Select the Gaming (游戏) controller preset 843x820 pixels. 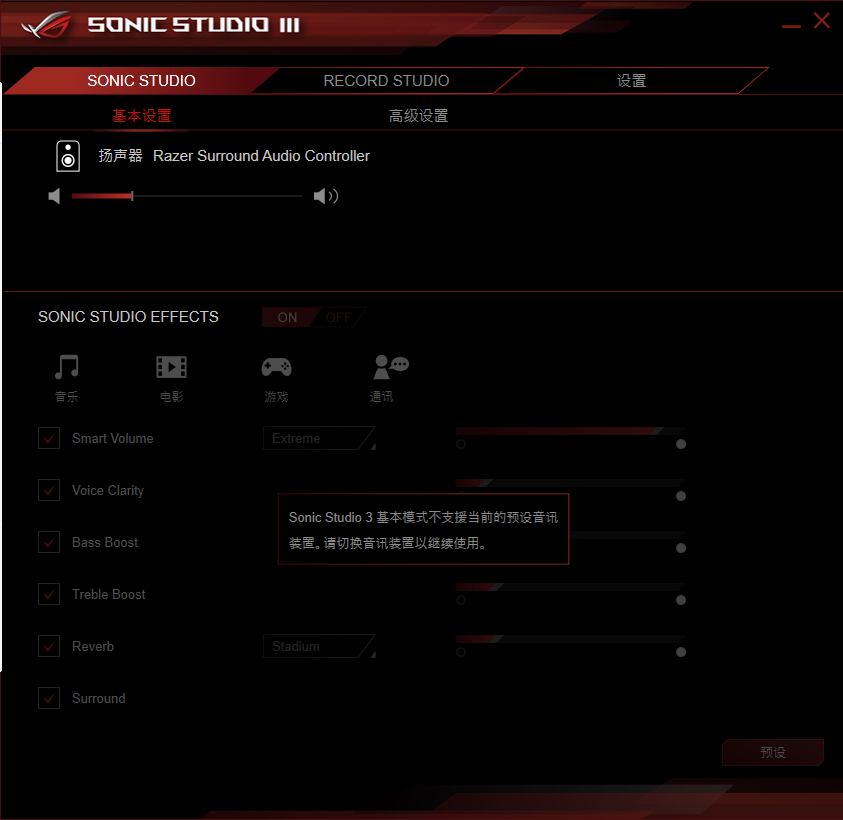(276, 378)
